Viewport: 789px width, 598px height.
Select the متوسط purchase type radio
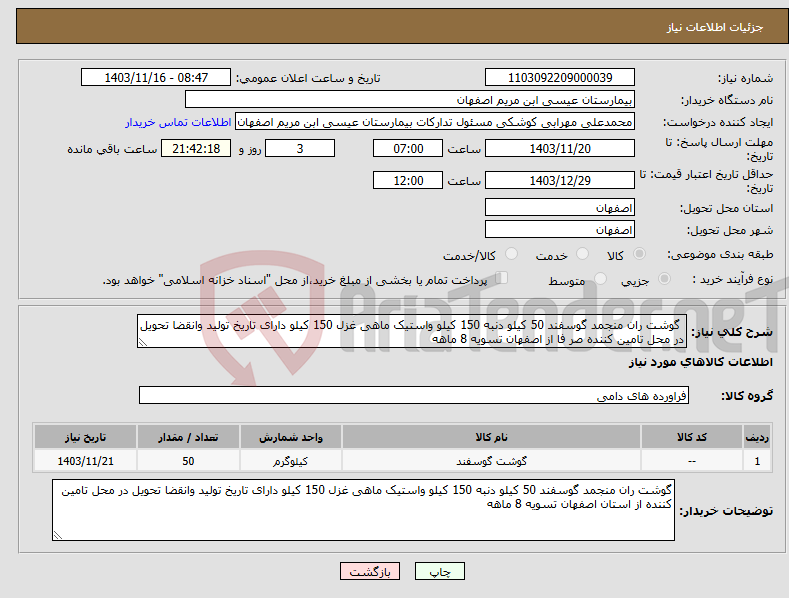pos(600,278)
